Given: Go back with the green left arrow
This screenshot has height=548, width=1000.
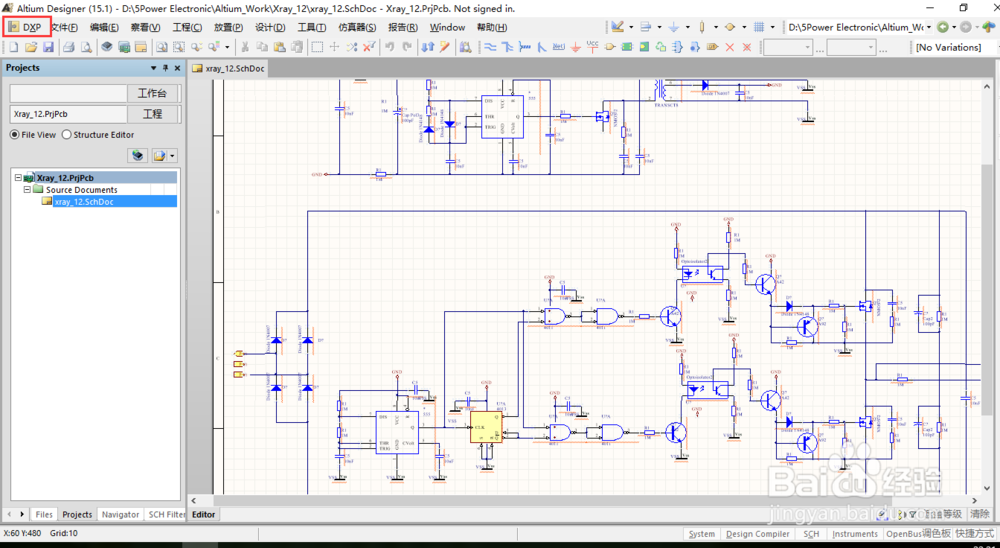Looking at the screenshot, I should 943,27.
